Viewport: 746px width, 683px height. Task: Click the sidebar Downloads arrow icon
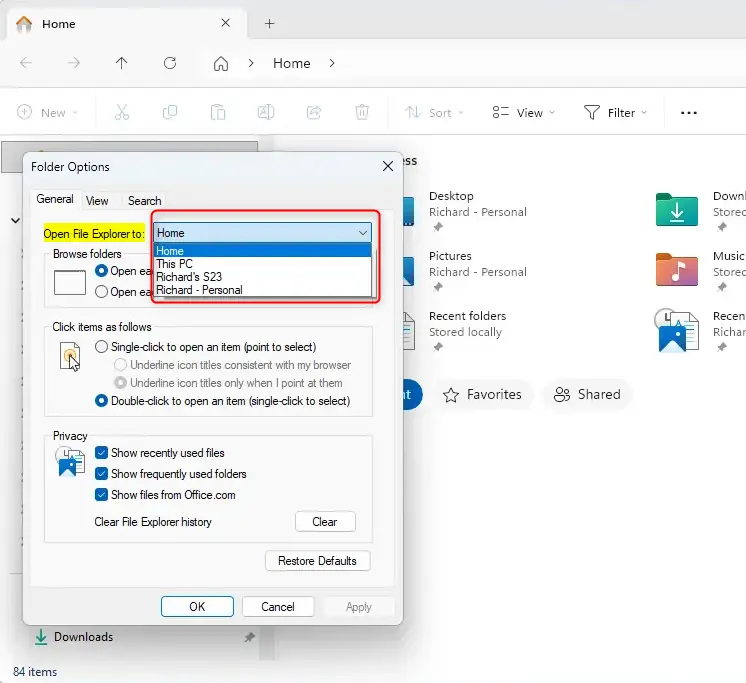click(x=41, y=637)
